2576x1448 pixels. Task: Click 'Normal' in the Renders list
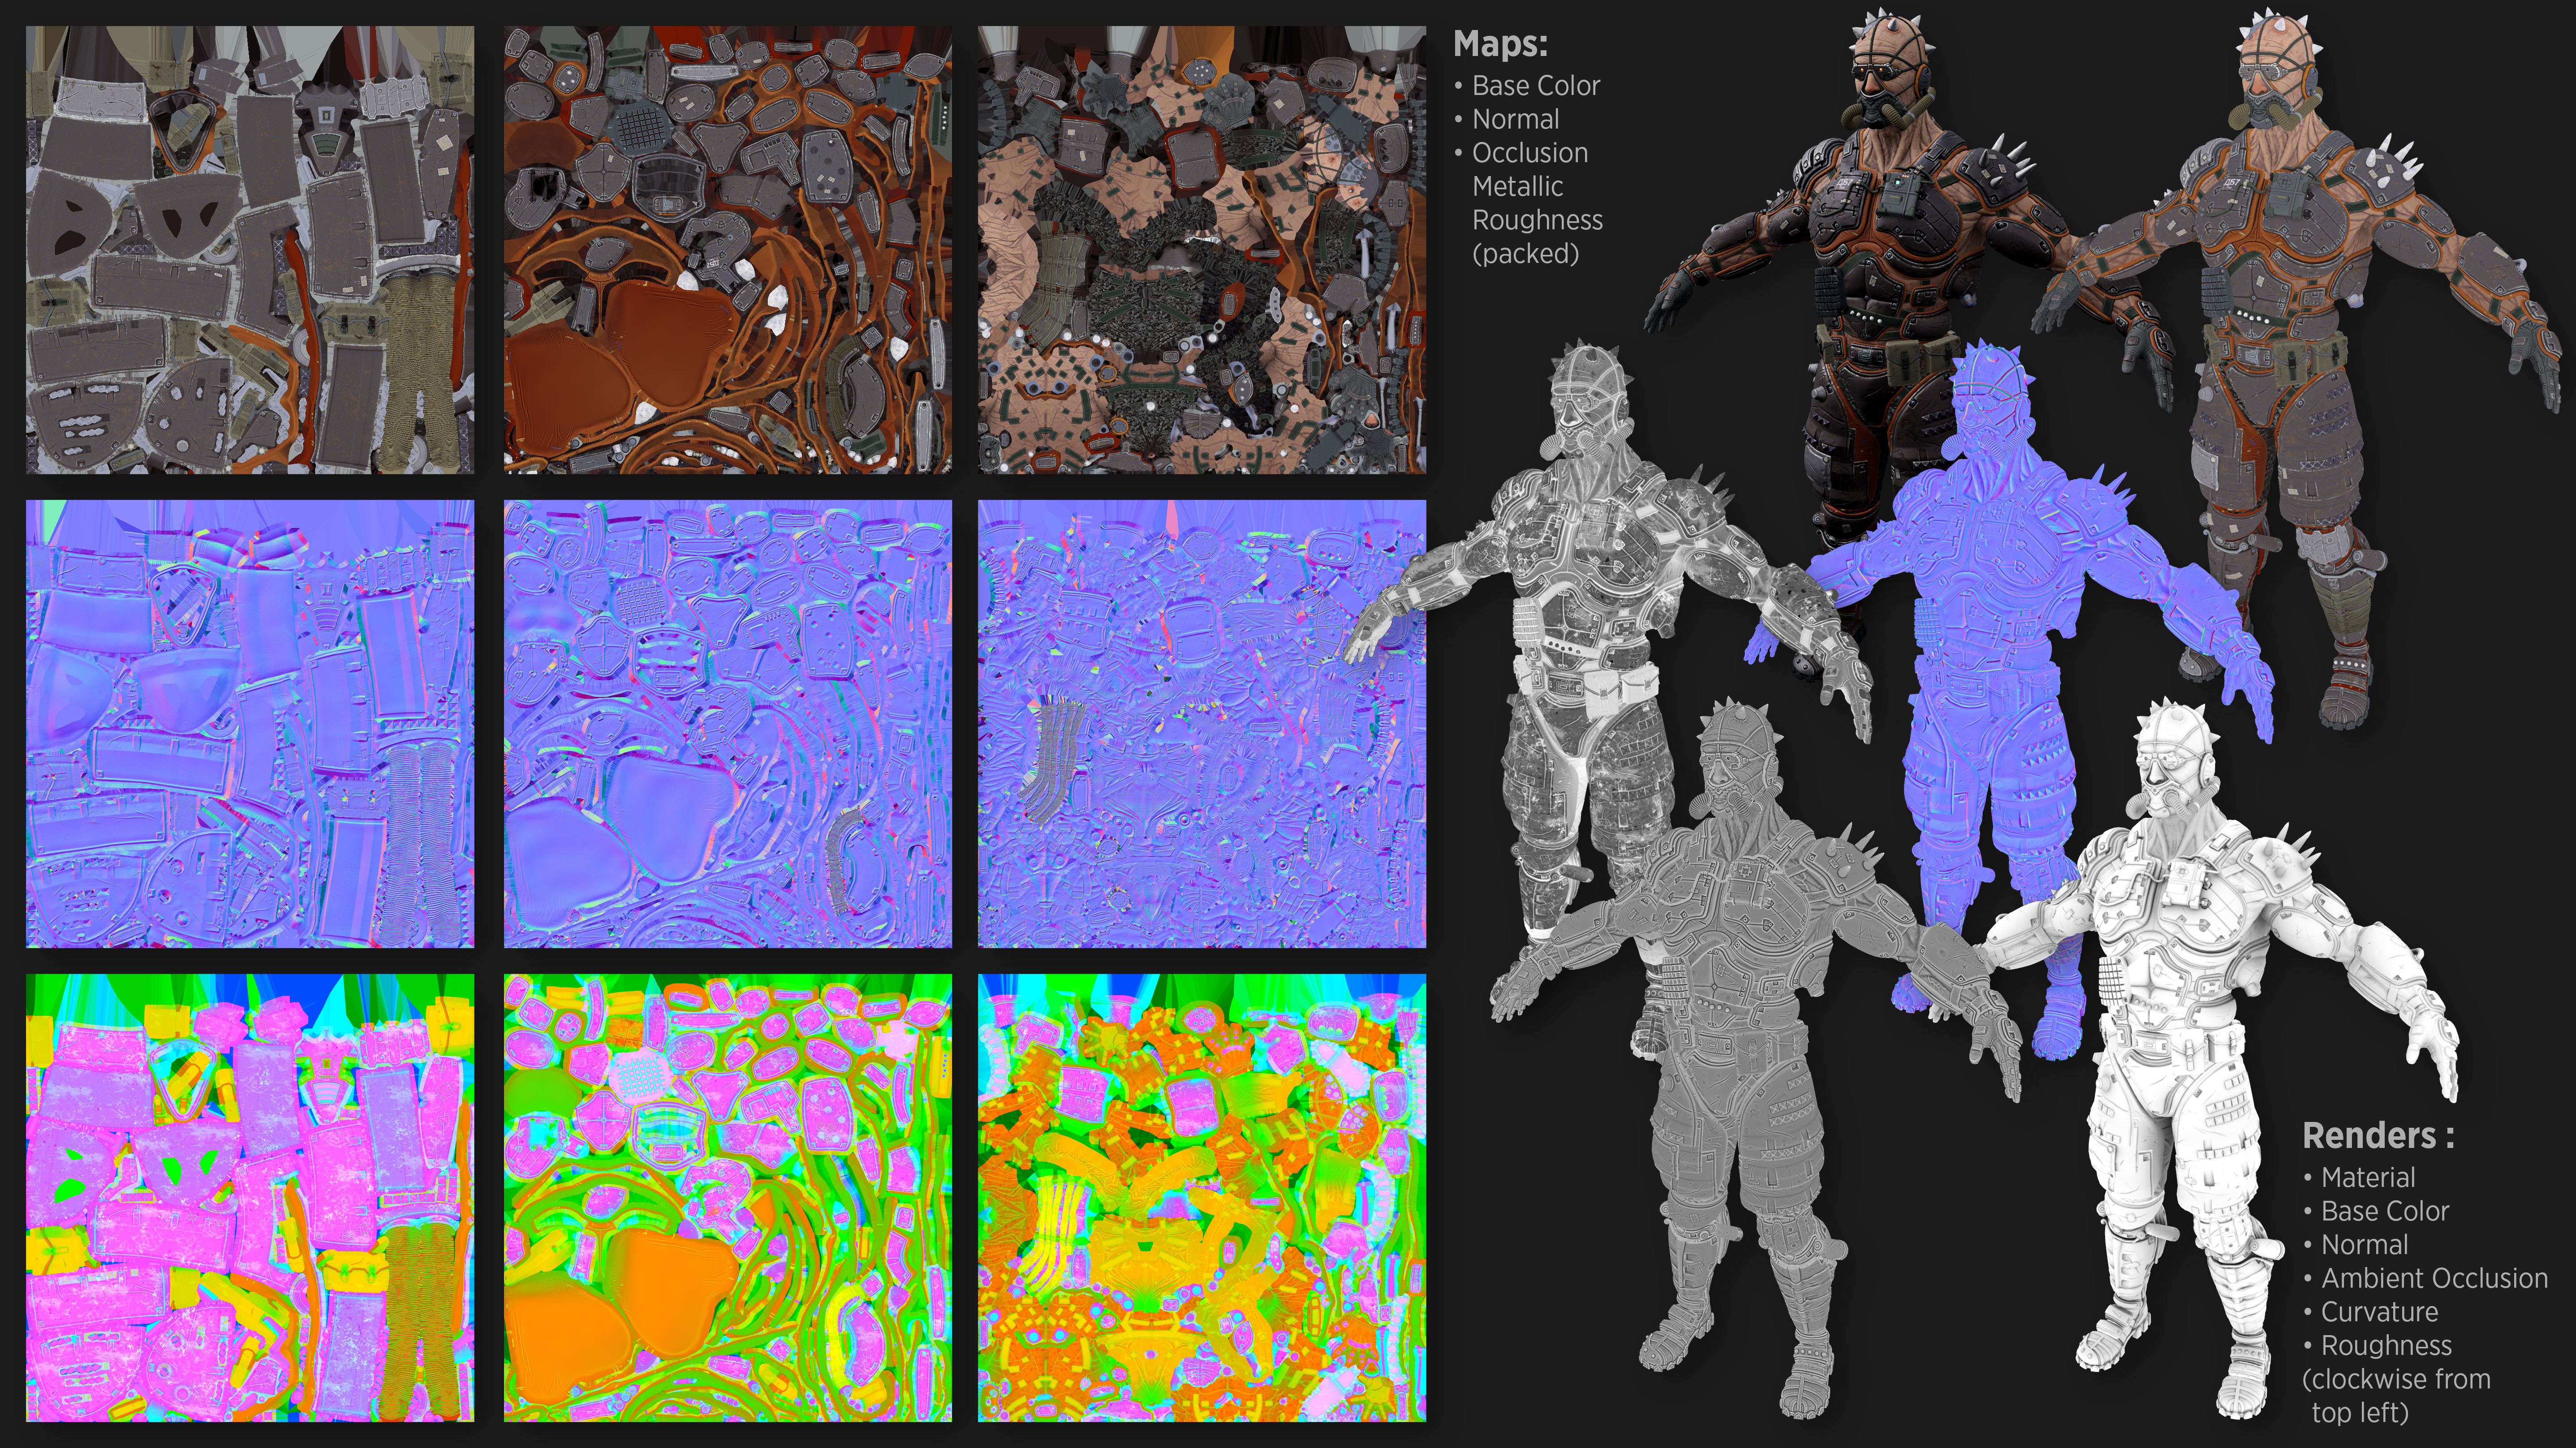point(2364,1245)
